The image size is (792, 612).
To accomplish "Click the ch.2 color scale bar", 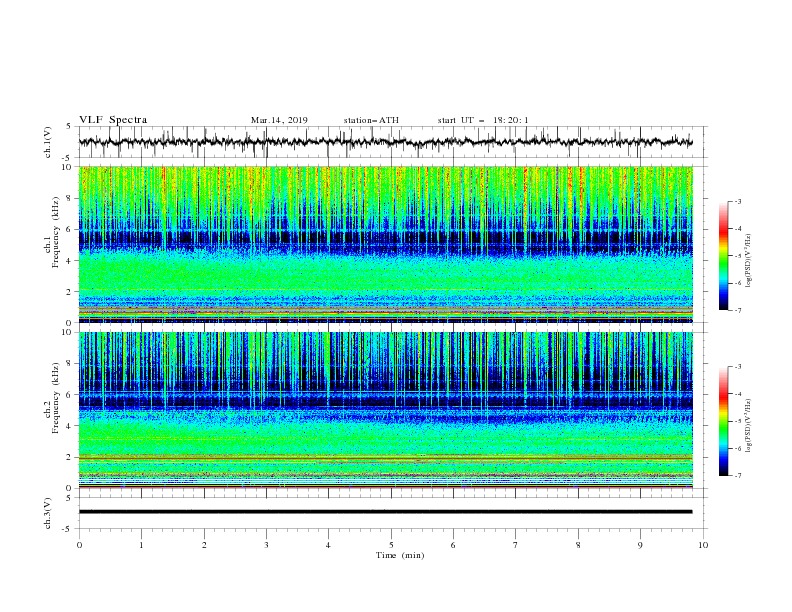I will coord(723,421).
